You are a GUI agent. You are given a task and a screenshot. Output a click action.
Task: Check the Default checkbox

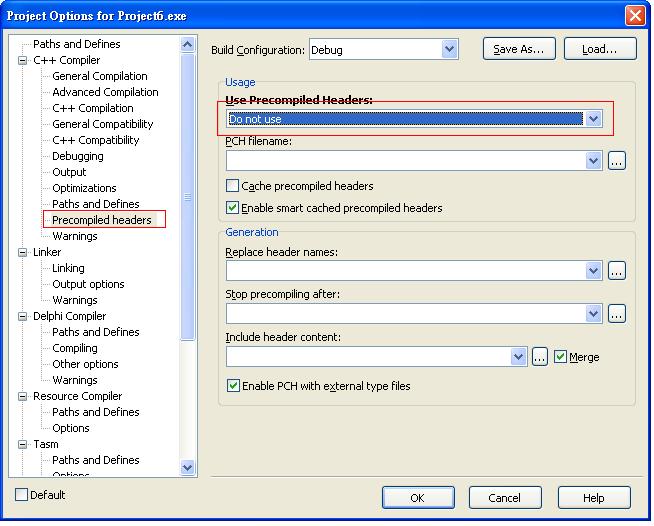[x=21, y=495]
